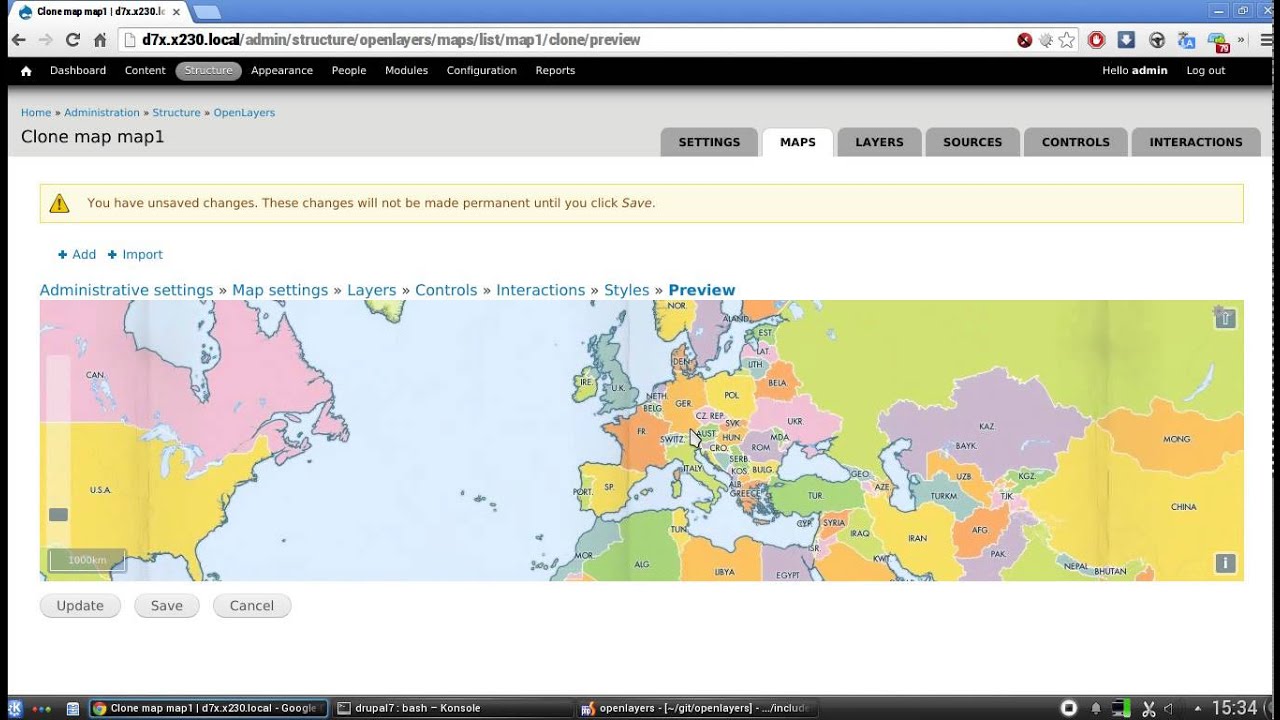The width and height of the screenshot is (1280, 720).
Task: Switch to the Layers tab
Action: pos(879,142)
